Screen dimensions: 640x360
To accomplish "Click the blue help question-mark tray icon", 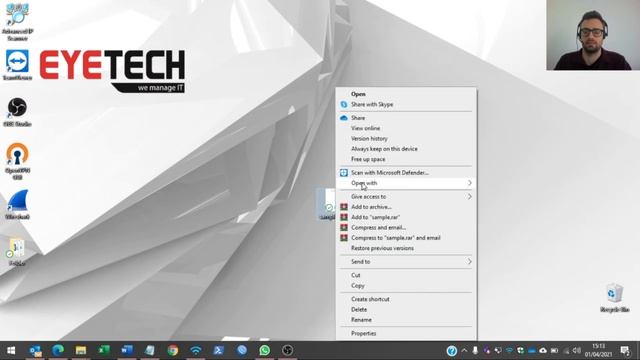I will [x=451, y=351].
